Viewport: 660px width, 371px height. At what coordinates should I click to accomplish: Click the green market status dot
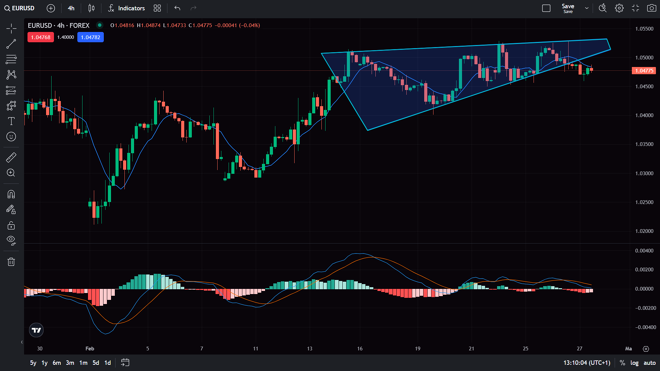(100, 25)
